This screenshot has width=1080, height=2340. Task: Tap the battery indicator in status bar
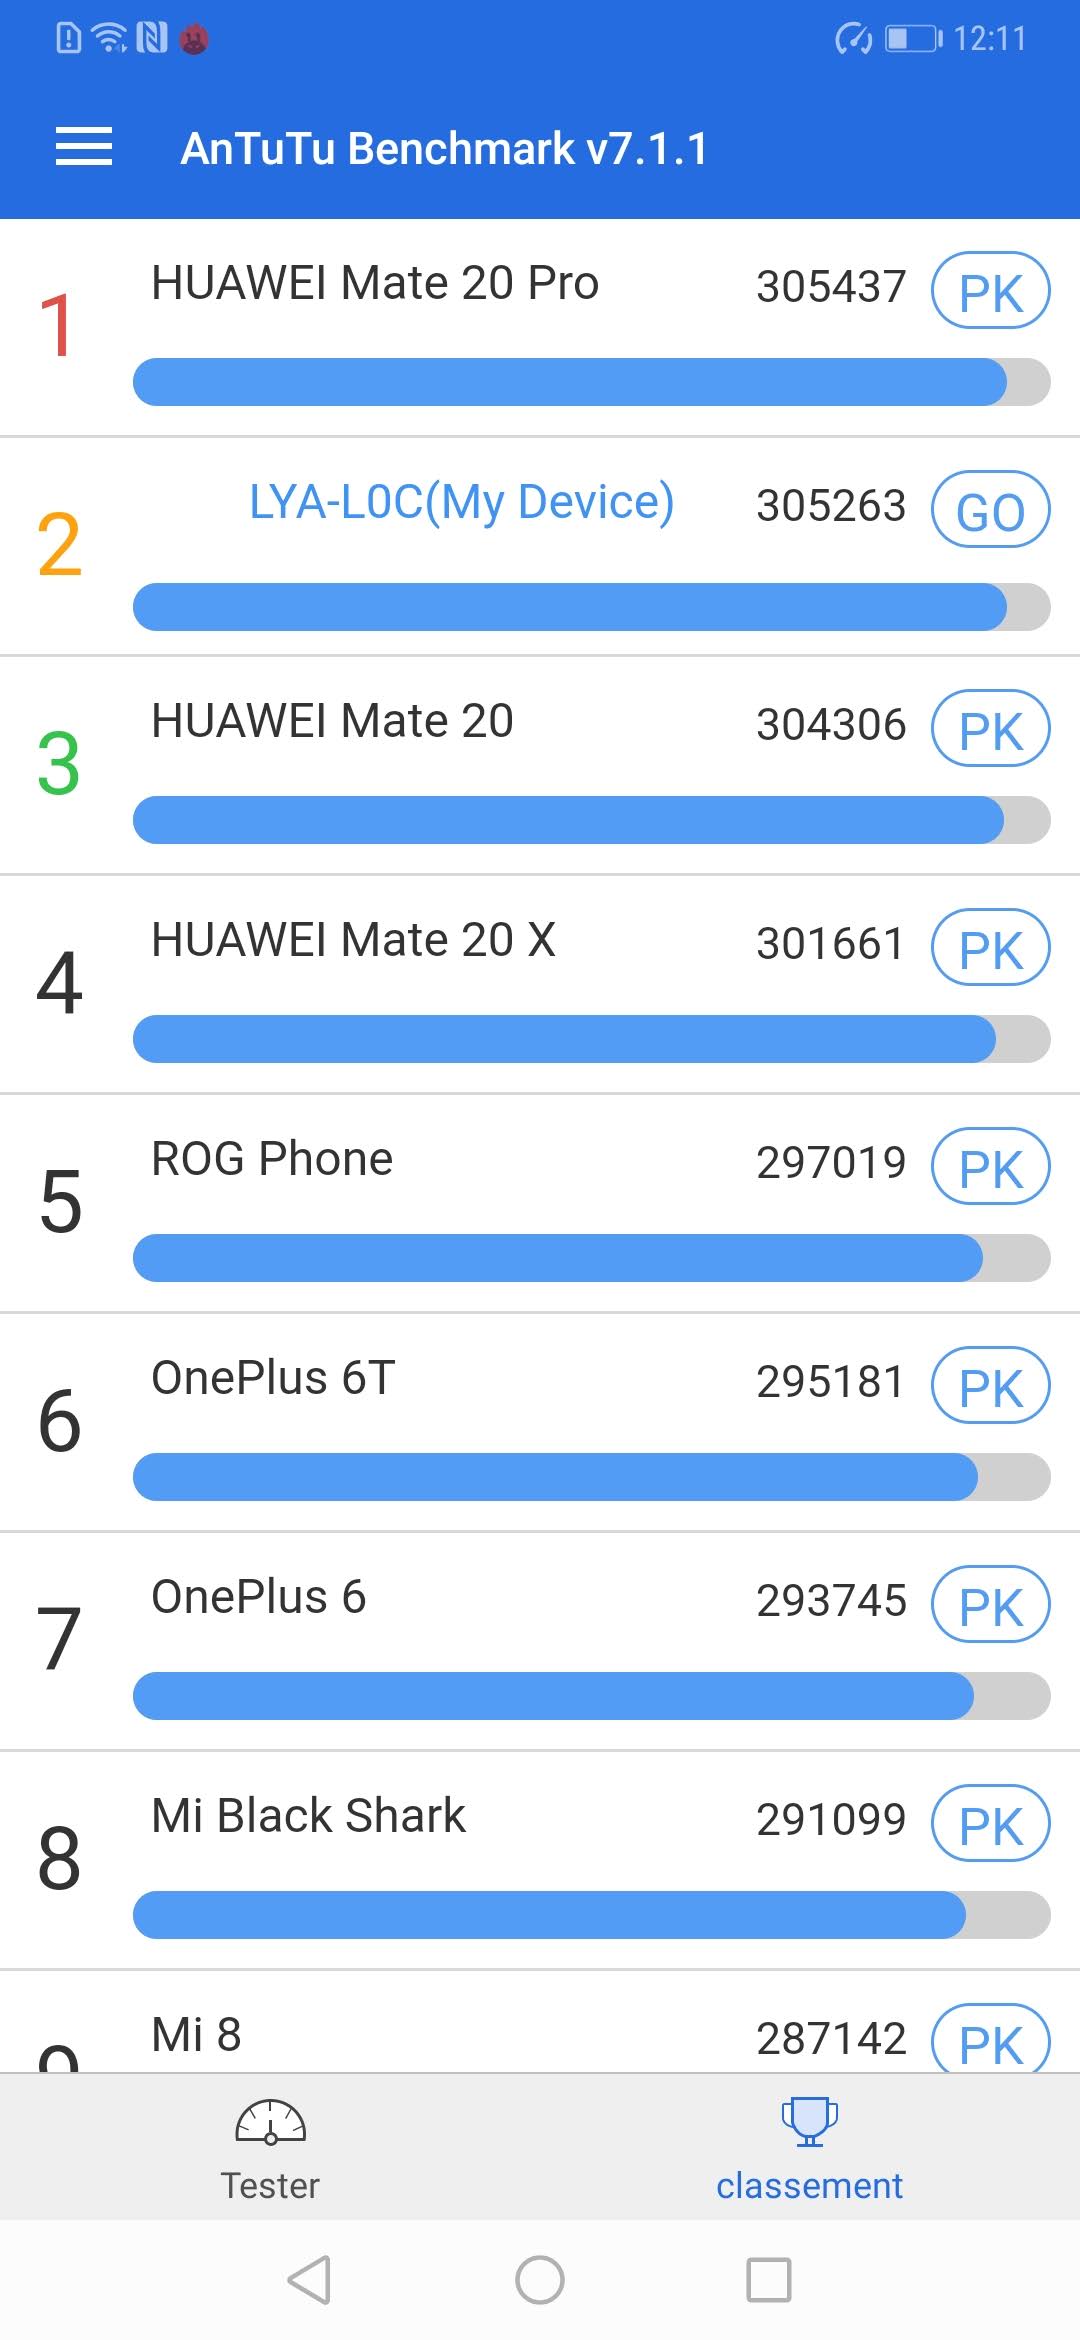[x=913, y=39]
